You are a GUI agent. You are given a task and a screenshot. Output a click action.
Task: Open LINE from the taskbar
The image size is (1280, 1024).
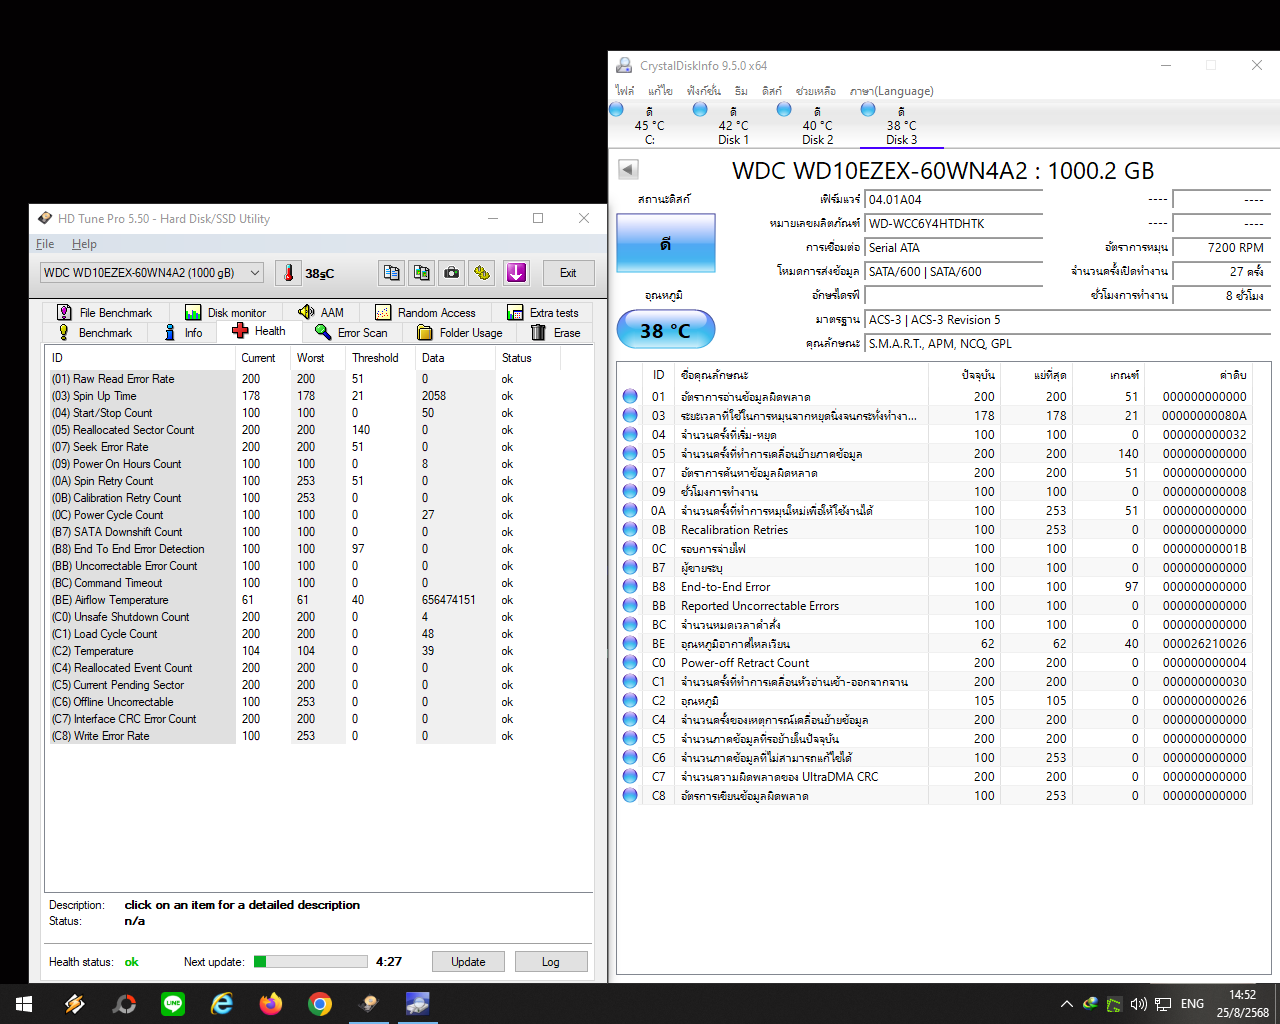point(173,1003)
